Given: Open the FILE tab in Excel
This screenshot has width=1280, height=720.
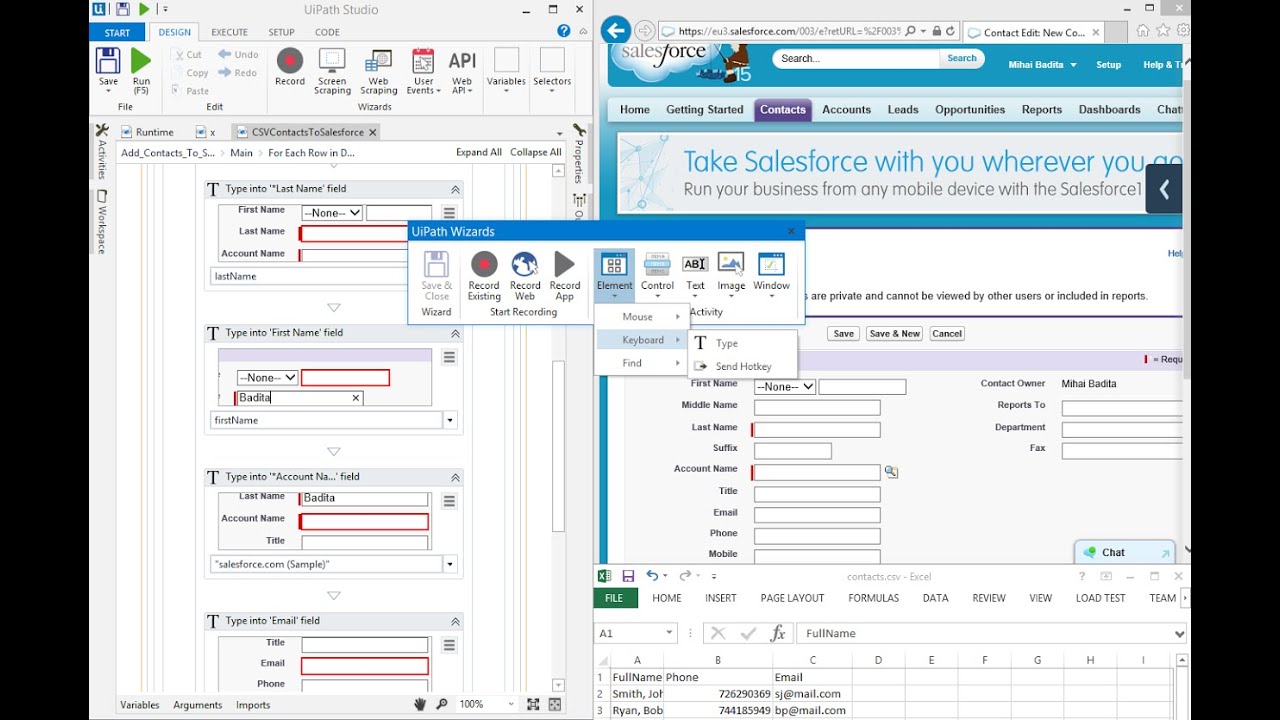Looking at the screenshot, I should pyautogui.click(x=614, y=598).
